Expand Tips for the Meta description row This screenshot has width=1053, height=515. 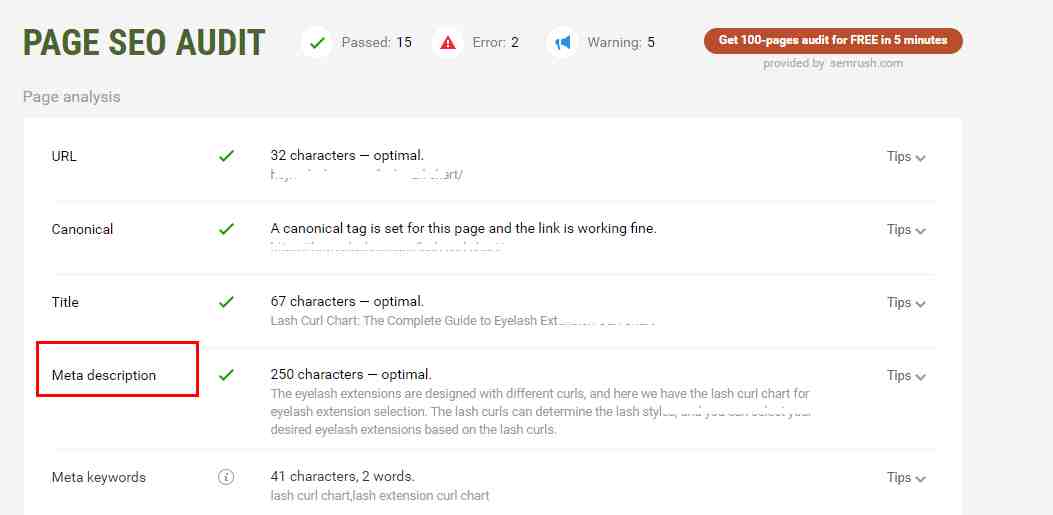pos(906,375)
